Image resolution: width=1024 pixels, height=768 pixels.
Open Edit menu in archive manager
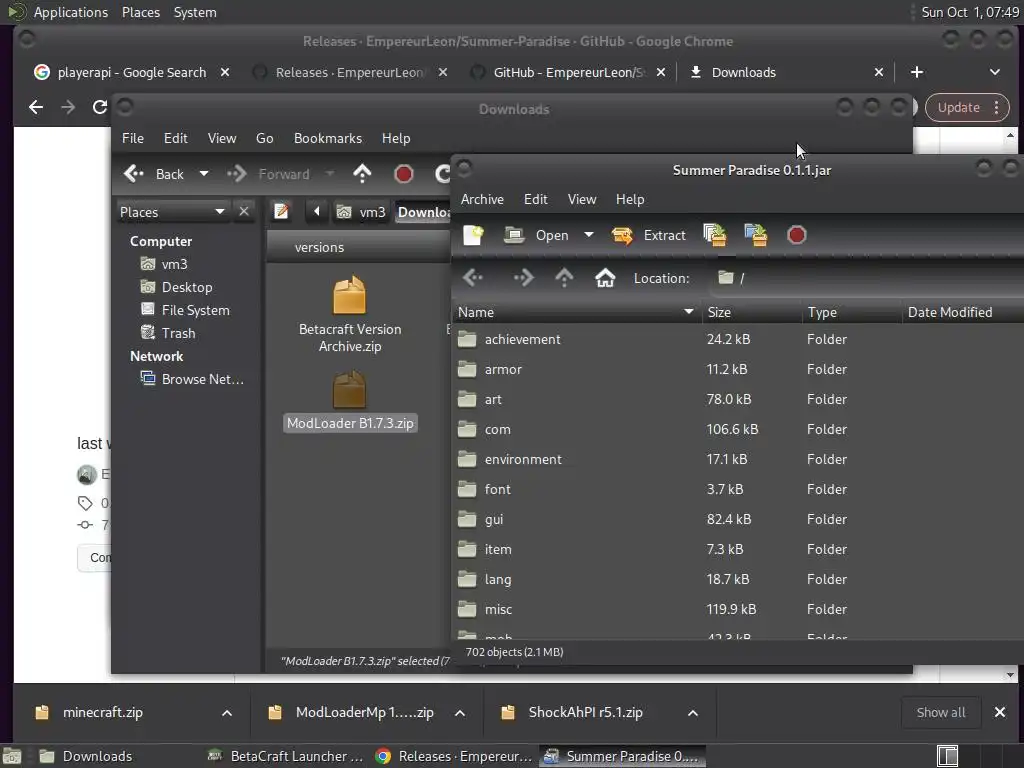[x=536, y=199]
